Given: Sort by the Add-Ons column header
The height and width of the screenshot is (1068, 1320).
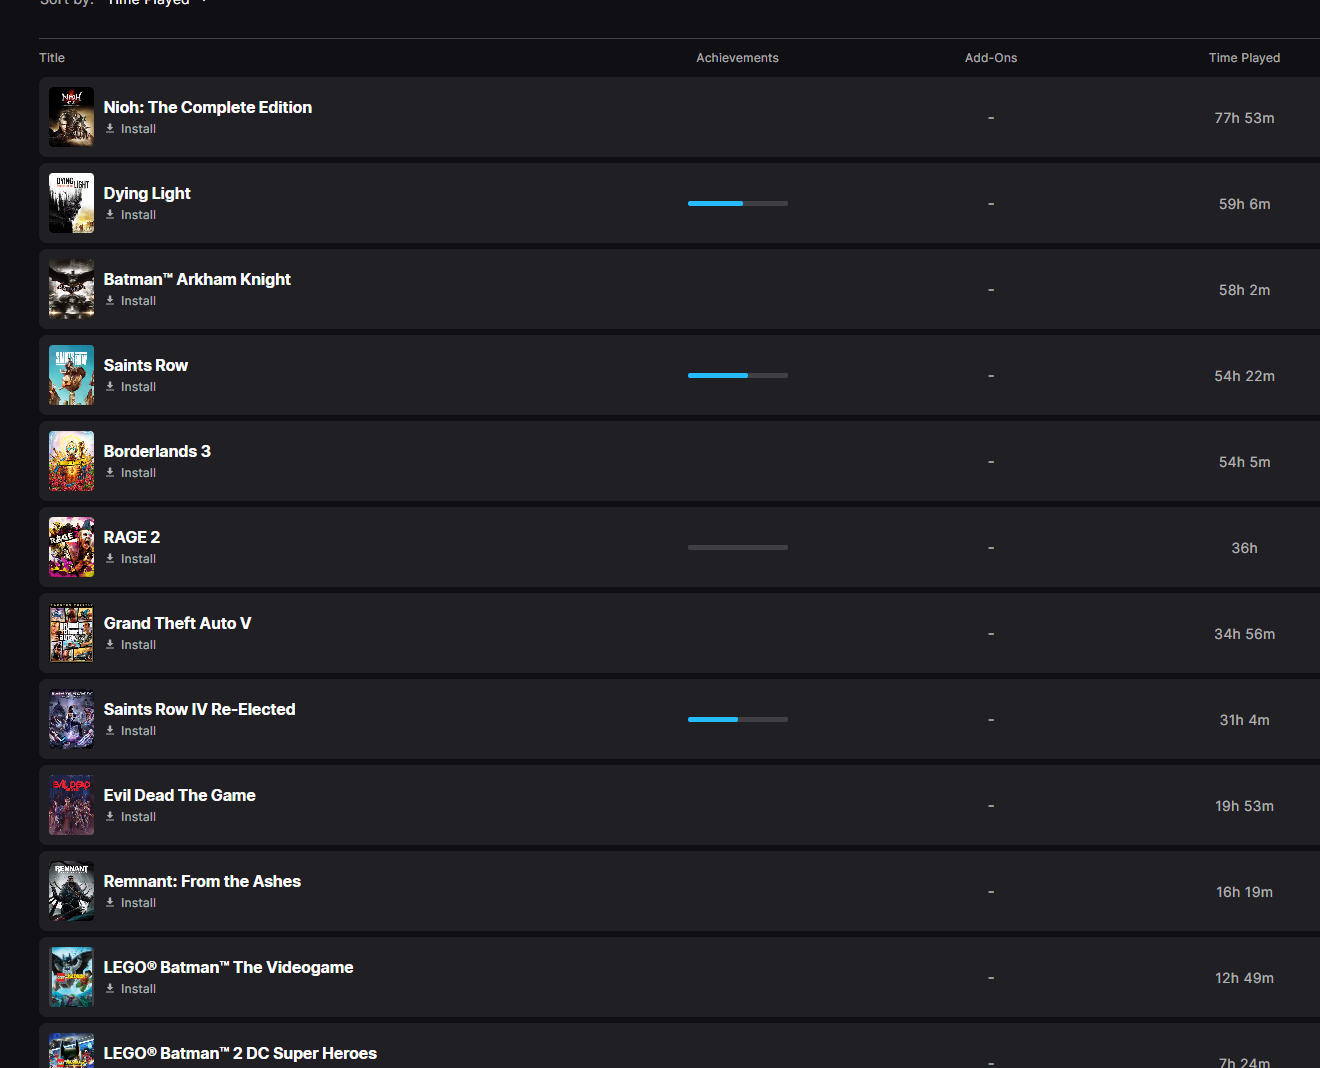Looking at the screenshot, I should tap(991, 58).
